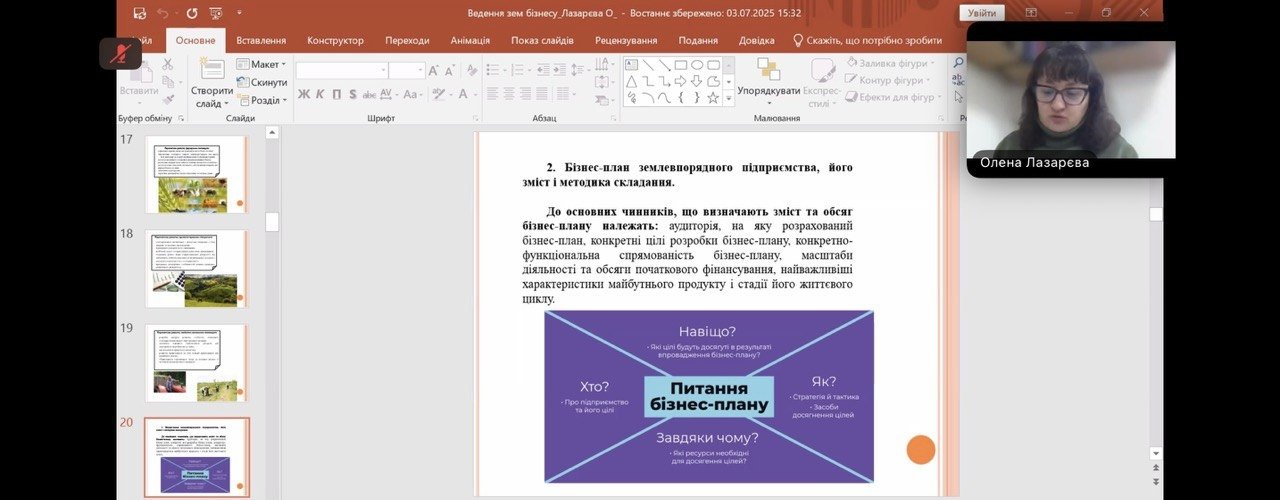The image size is (1280, 500).
Task: Open the Макет layout dropdown
Action: point(262,64)
